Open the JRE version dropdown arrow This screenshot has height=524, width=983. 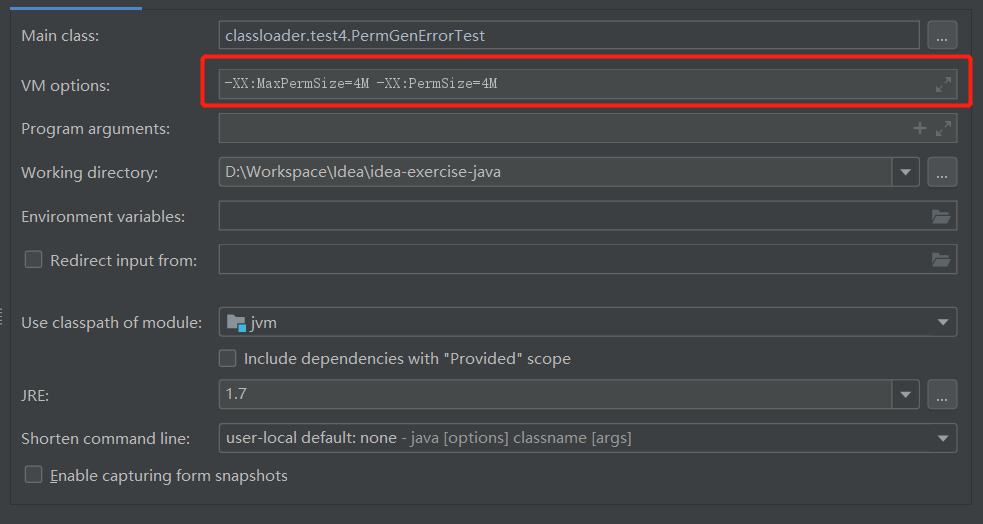pyautogui.click(x=905, y=394)
